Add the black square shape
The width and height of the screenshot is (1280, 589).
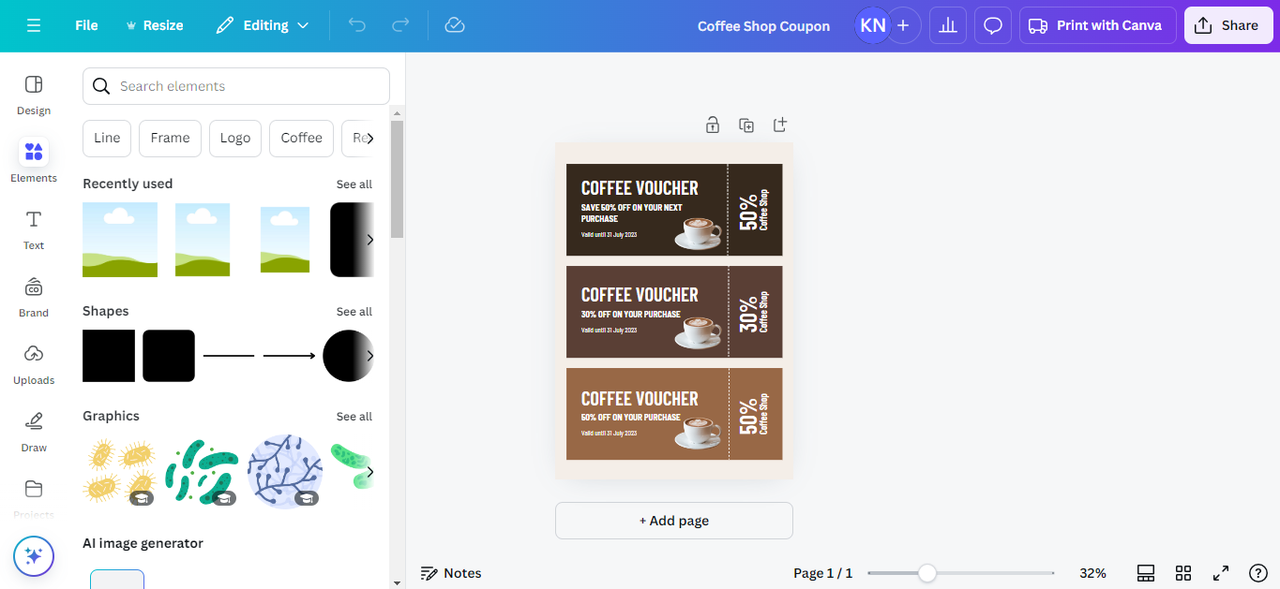pyautogui.click(x=109, y=356)
